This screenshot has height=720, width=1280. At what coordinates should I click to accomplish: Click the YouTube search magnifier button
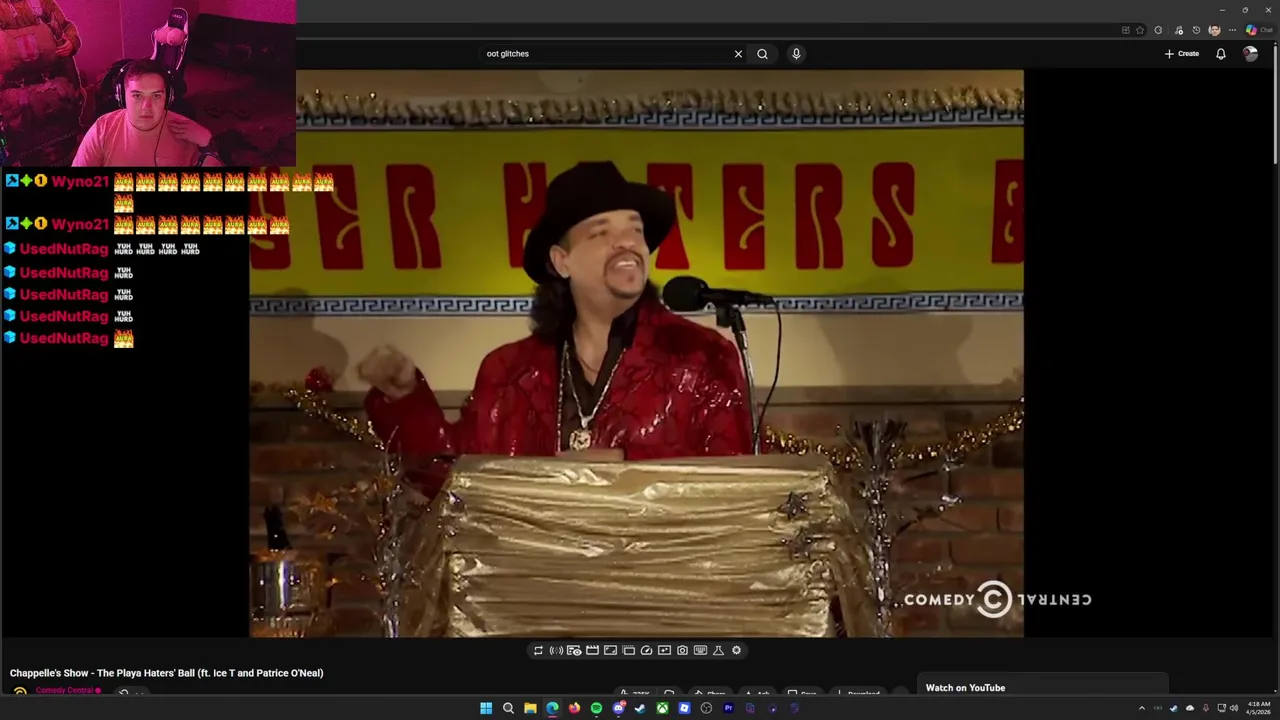coord(762,54)
